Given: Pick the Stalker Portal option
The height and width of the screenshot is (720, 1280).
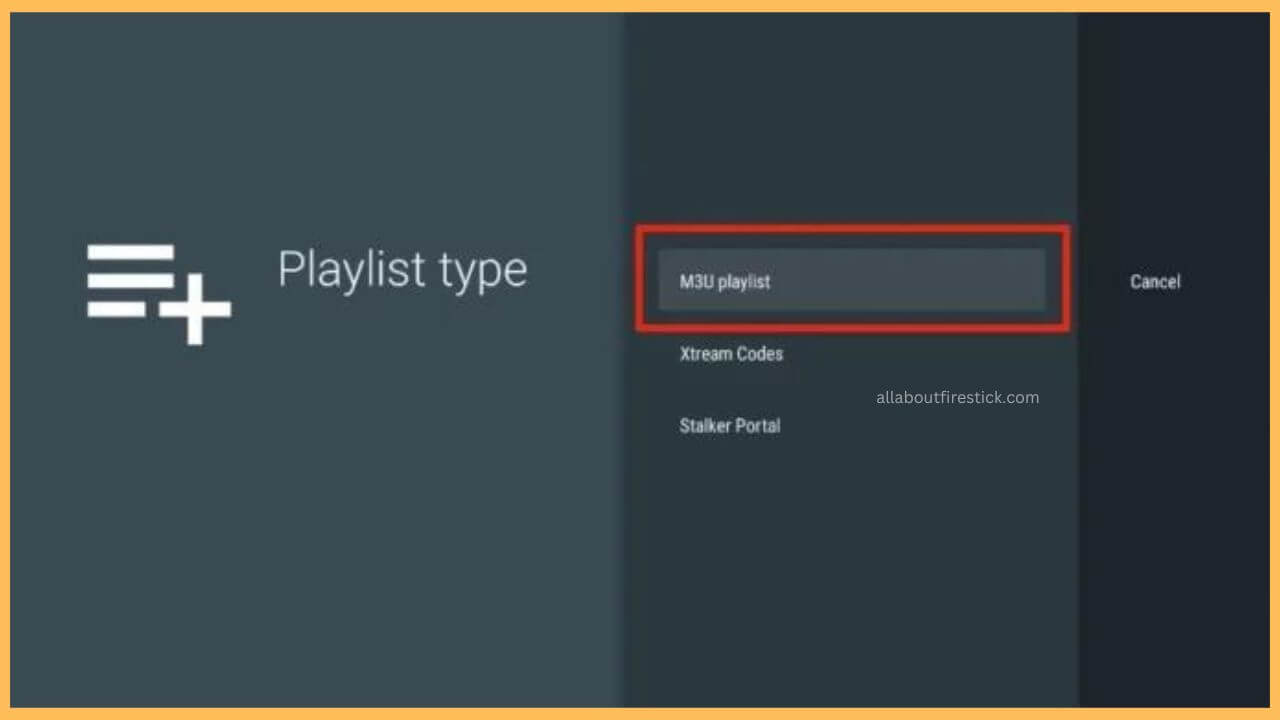Looking at the screenshot, I should (730, 426).
